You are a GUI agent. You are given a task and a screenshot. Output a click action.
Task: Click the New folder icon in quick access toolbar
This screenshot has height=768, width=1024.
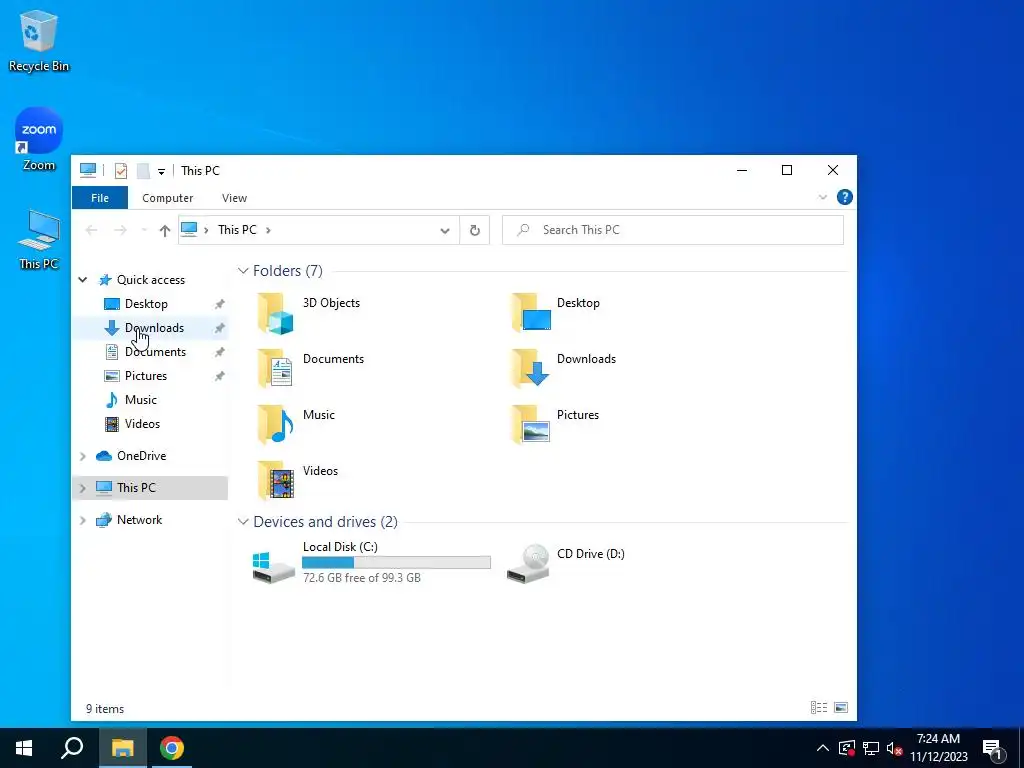143,170
